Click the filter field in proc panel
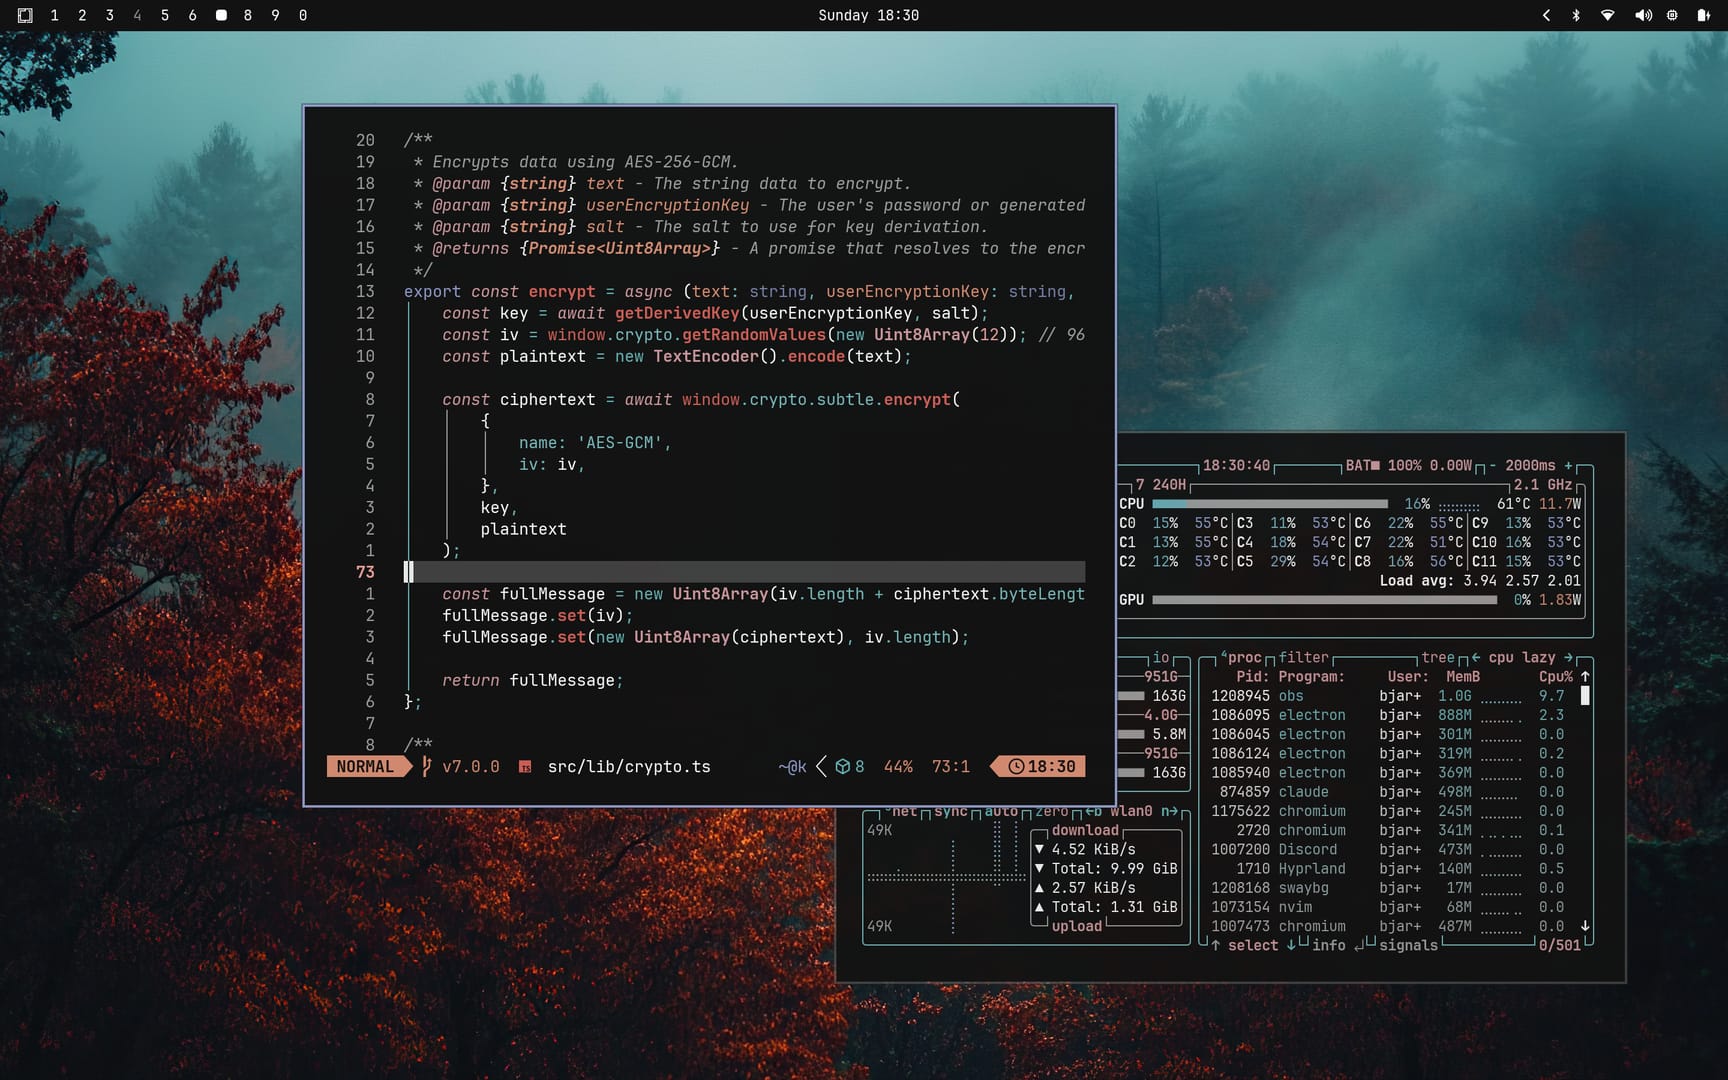Viewport: 1728px width, 1080px height. 1303,657
